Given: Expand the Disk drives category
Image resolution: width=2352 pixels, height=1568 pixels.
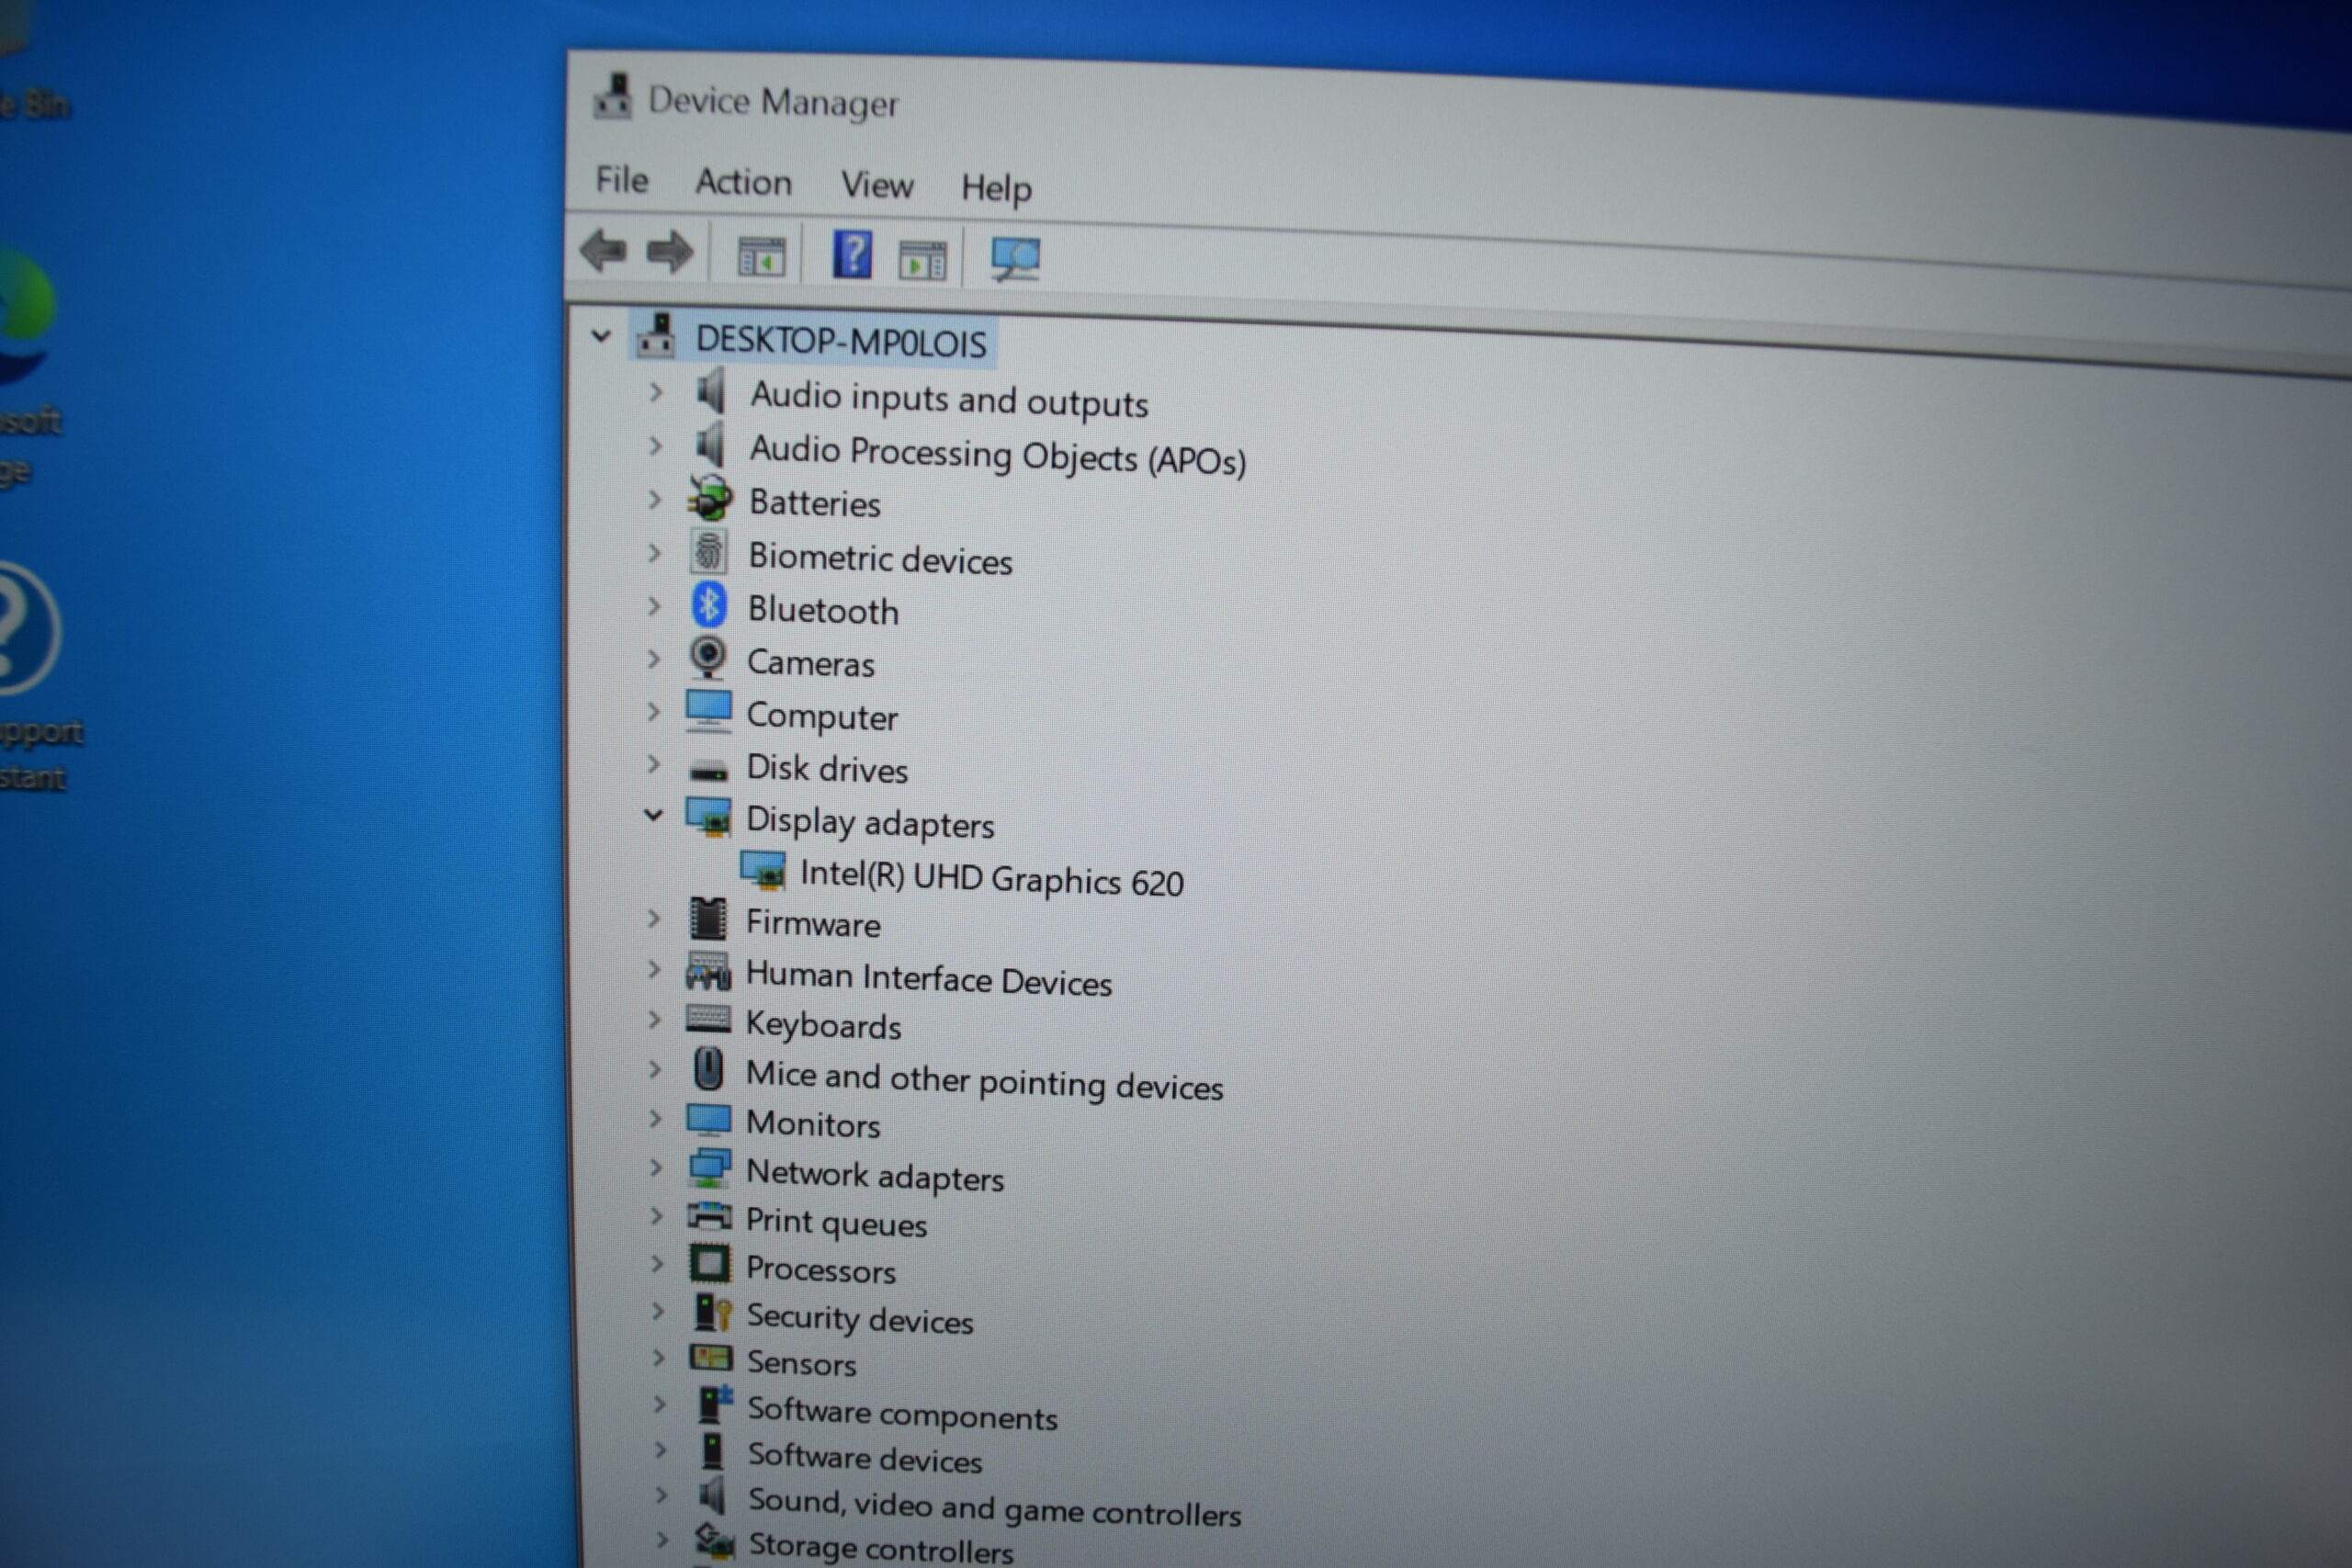Looking at the screenshot, I should [x=653, y=765].
